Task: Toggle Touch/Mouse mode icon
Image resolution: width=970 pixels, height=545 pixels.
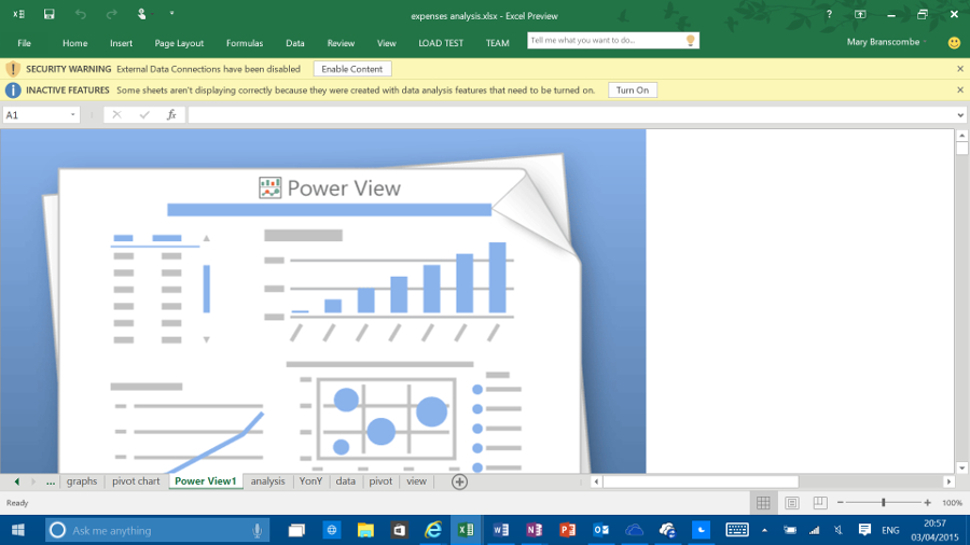Action: point(142,14)
